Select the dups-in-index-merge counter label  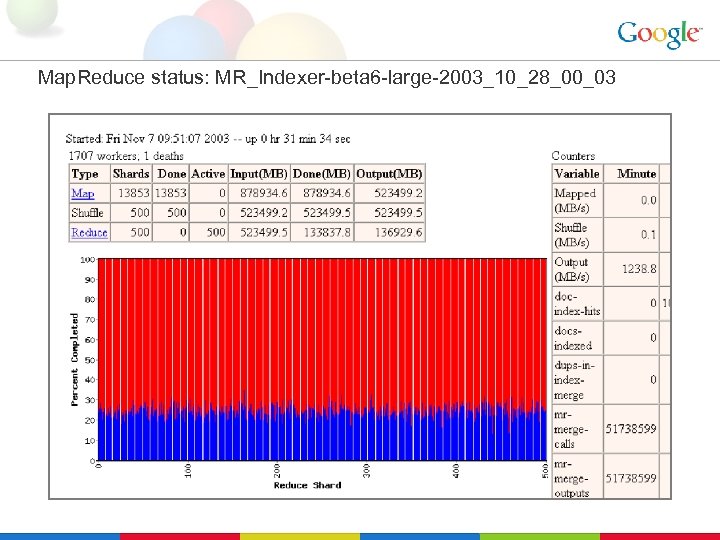coord(574,380)
